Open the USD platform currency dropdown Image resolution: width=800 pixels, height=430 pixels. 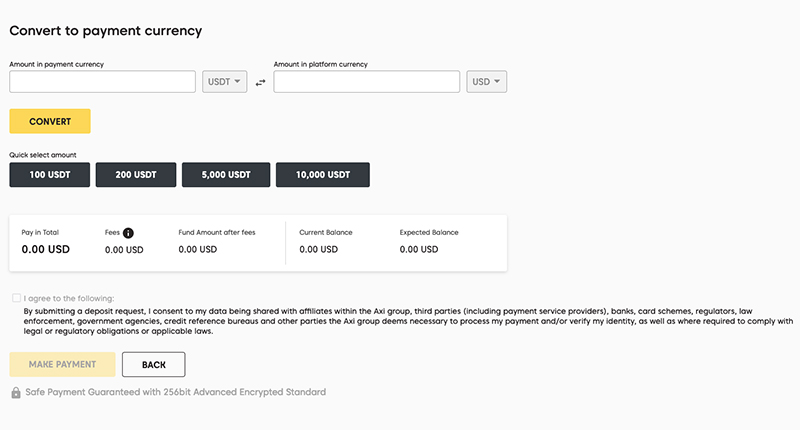point(486,82)
